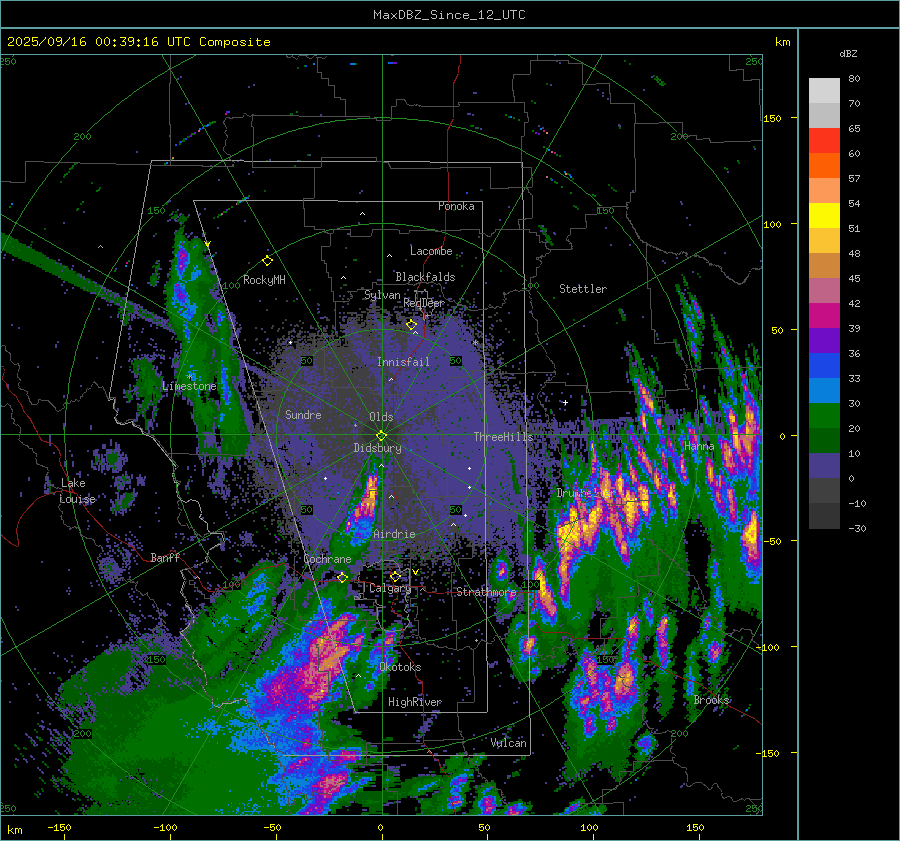Click the yellow diamond marker beside RockyMH
The image size is (900, 841).
click(267, 261)
